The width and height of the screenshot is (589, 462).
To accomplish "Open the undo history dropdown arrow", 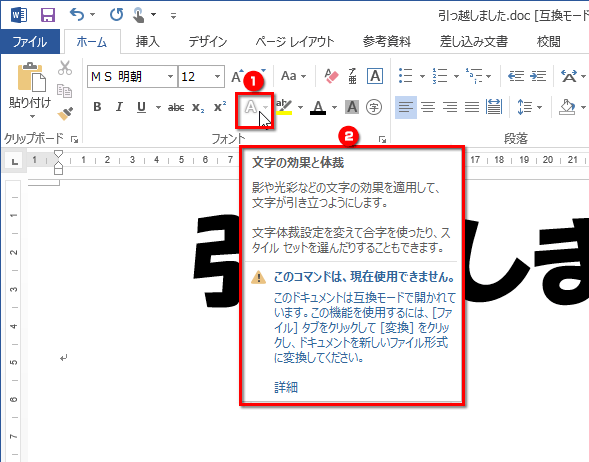I will 92,15.
